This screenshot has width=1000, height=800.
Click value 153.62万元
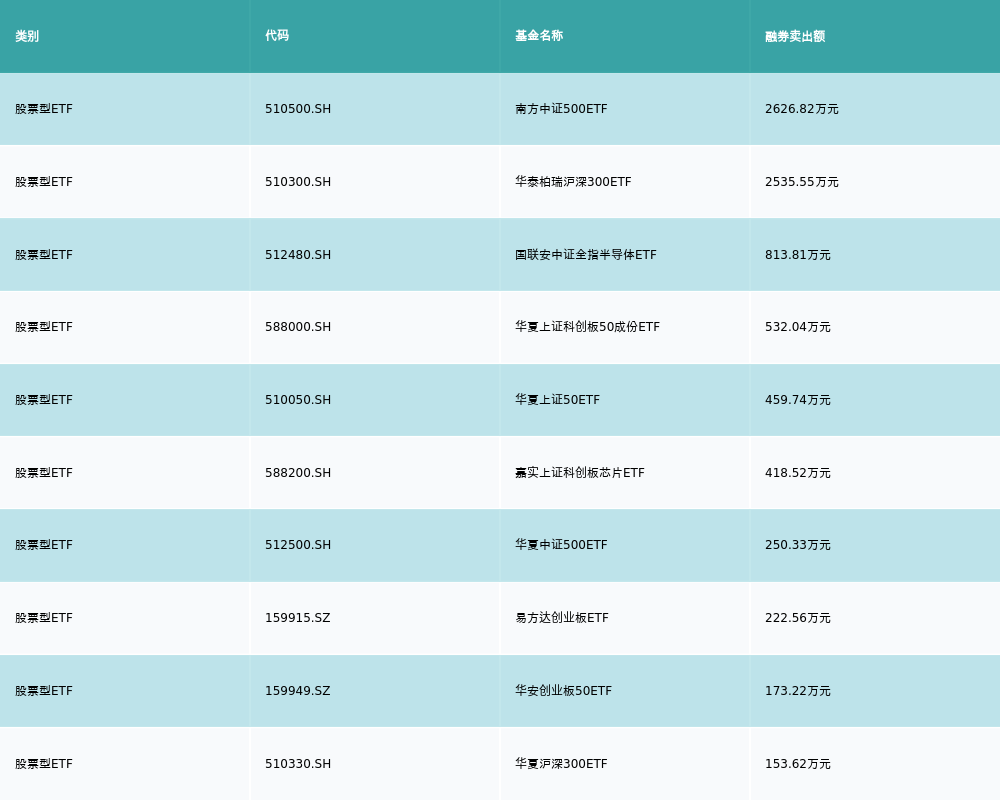(x=798, y=764)
